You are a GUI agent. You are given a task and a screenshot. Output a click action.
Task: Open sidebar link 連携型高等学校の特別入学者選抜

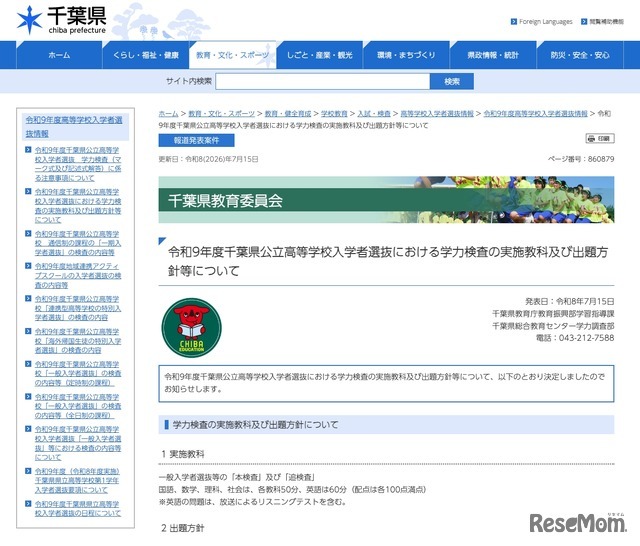[x=78, y=308]
